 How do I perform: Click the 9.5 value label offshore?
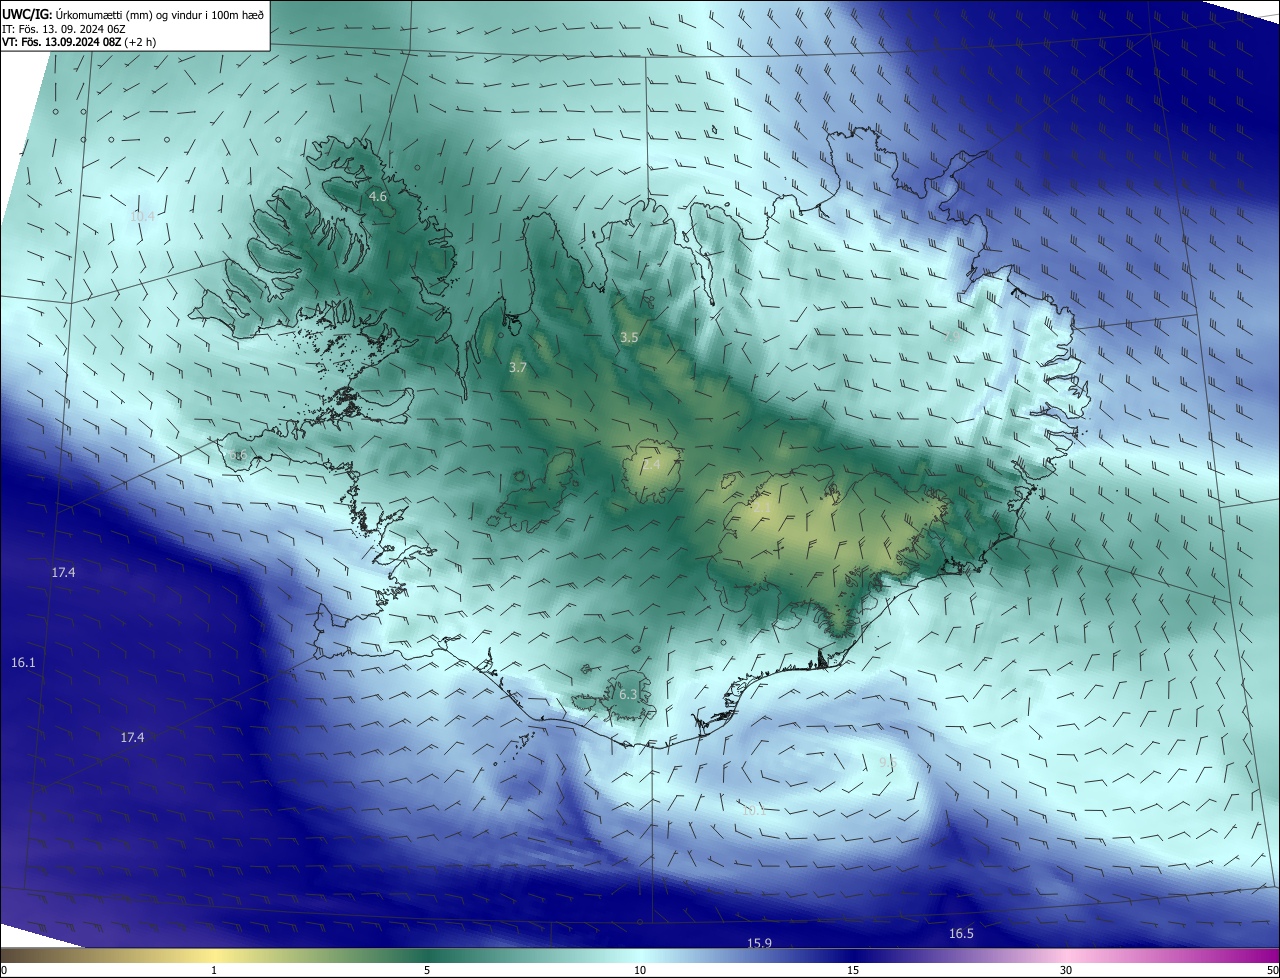(x=888, y=763)
